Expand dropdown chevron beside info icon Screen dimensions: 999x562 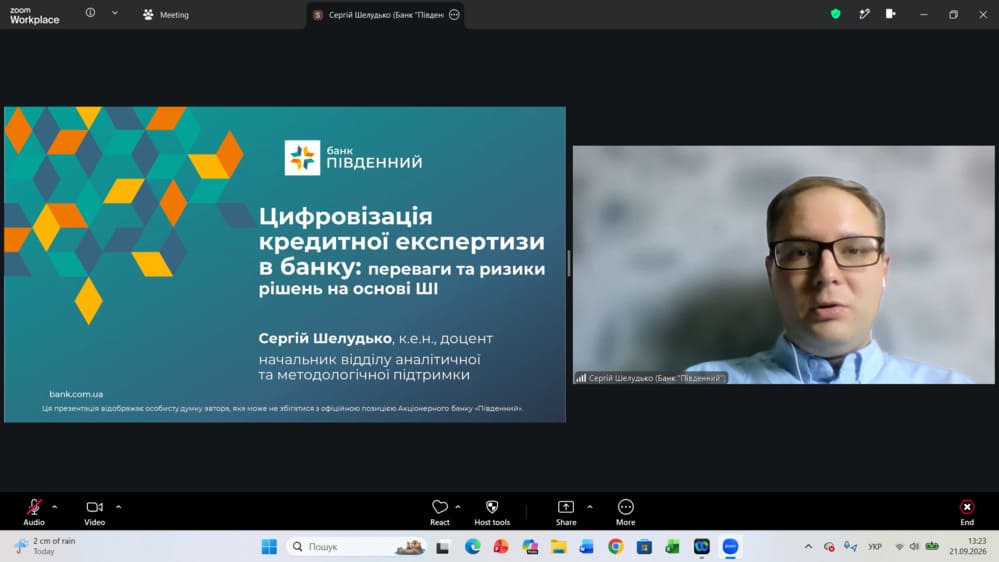coord(115,13)
